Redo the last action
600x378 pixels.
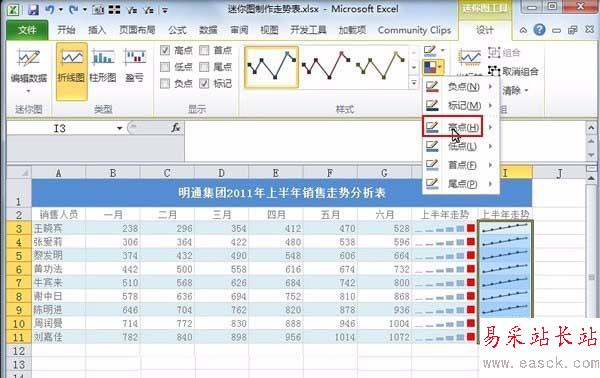(x=74, y=9)
